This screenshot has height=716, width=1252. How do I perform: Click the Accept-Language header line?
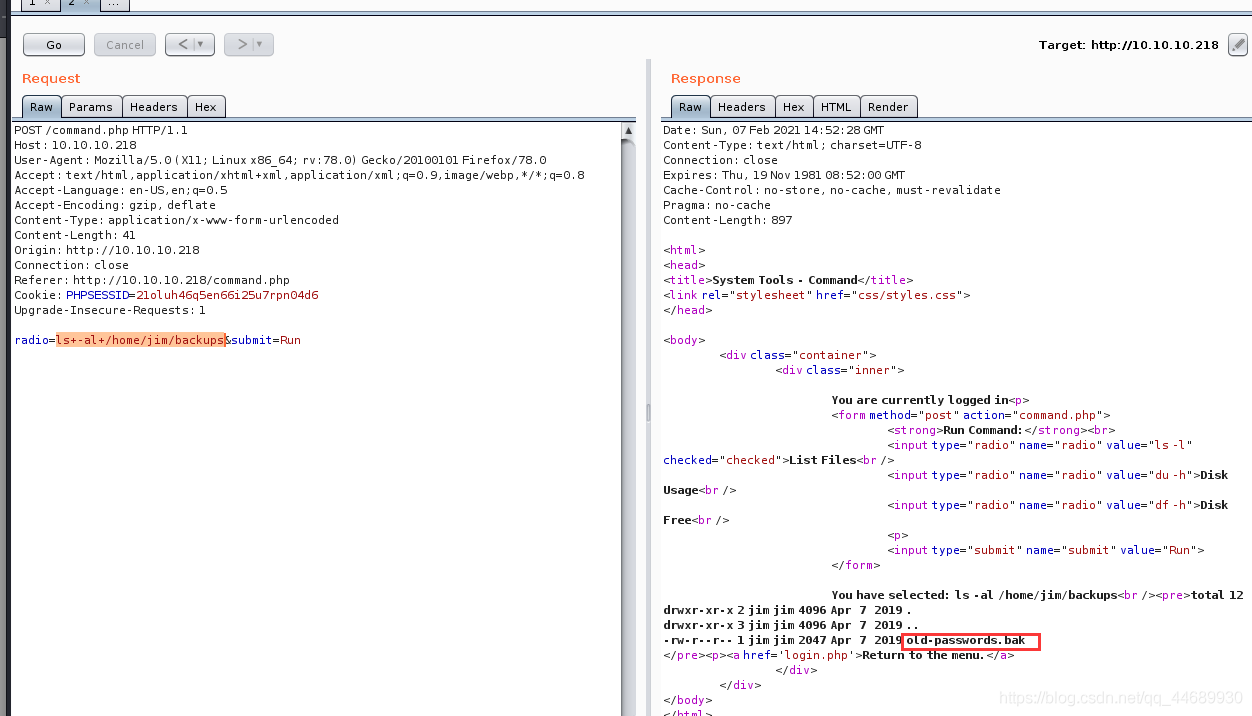click(x=121, y=190)
